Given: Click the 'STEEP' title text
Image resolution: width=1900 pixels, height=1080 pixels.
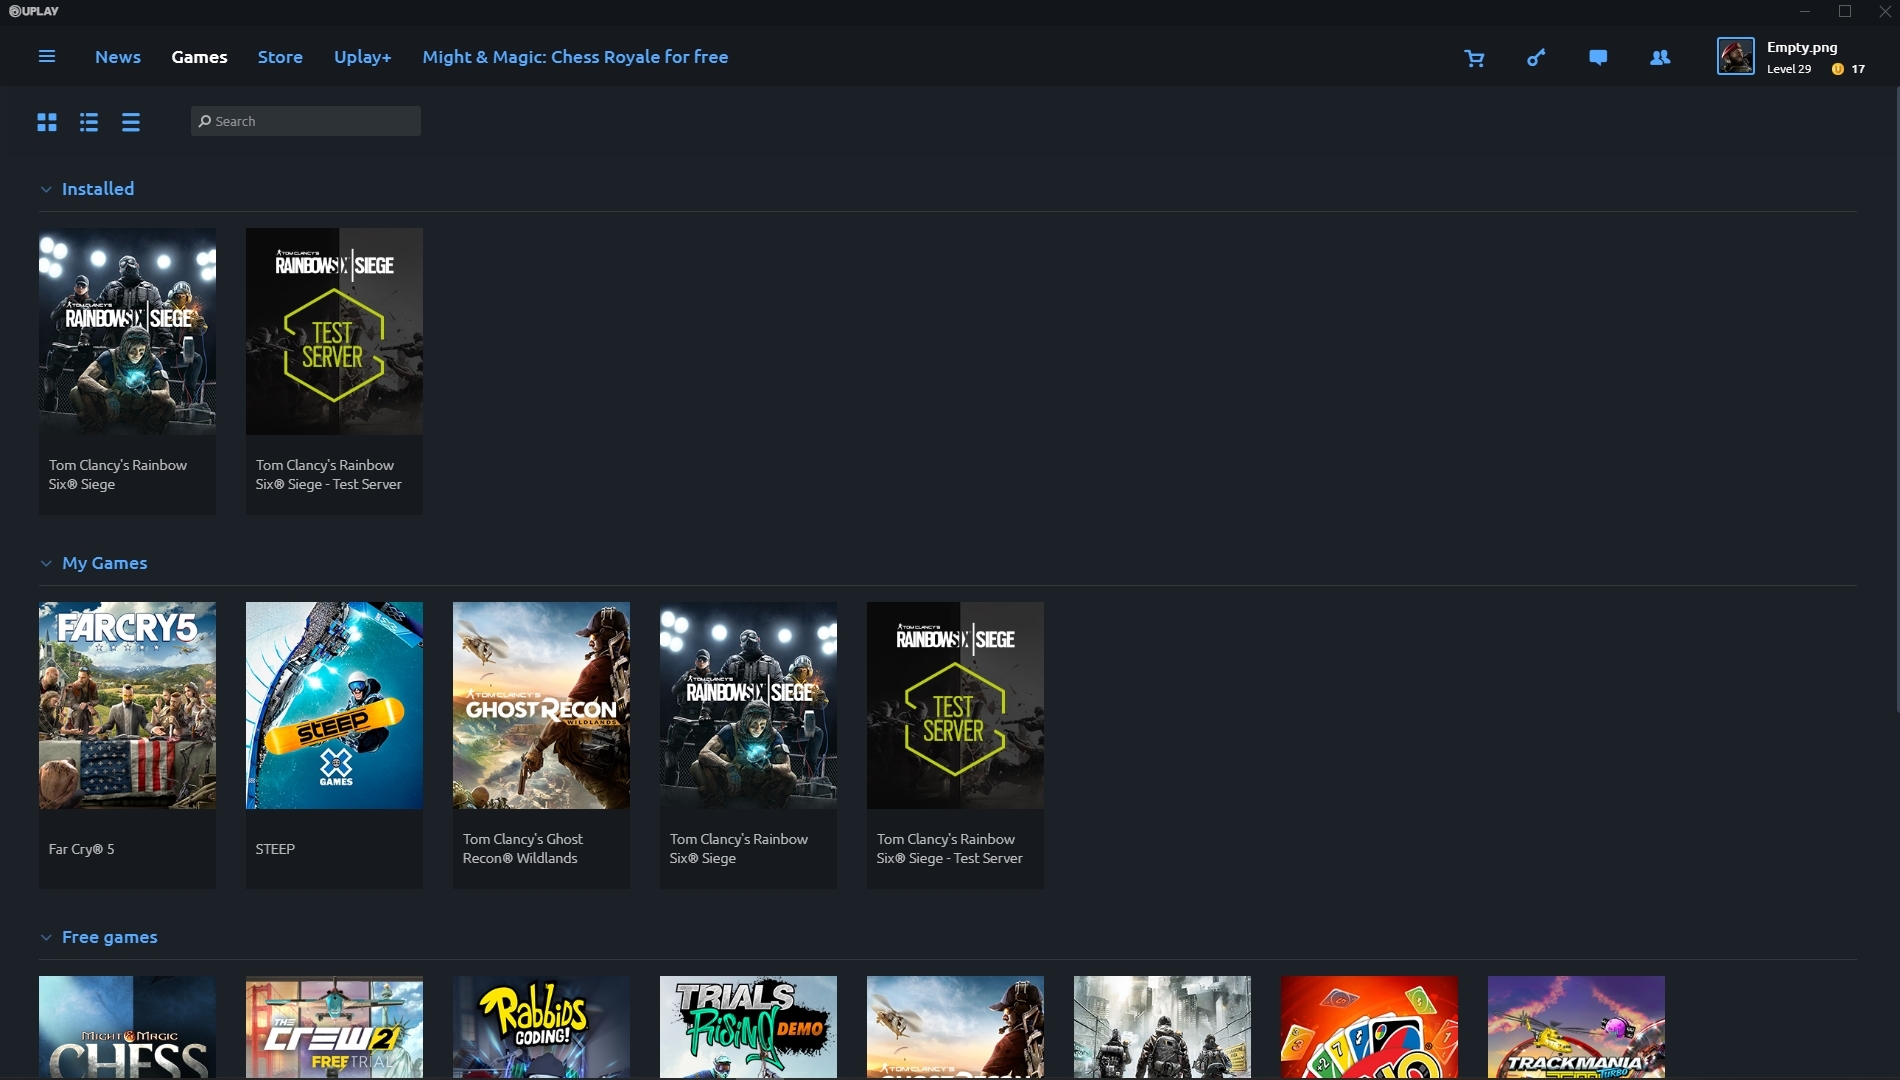Looking at the screenshot, I should (x=275, y=849).
